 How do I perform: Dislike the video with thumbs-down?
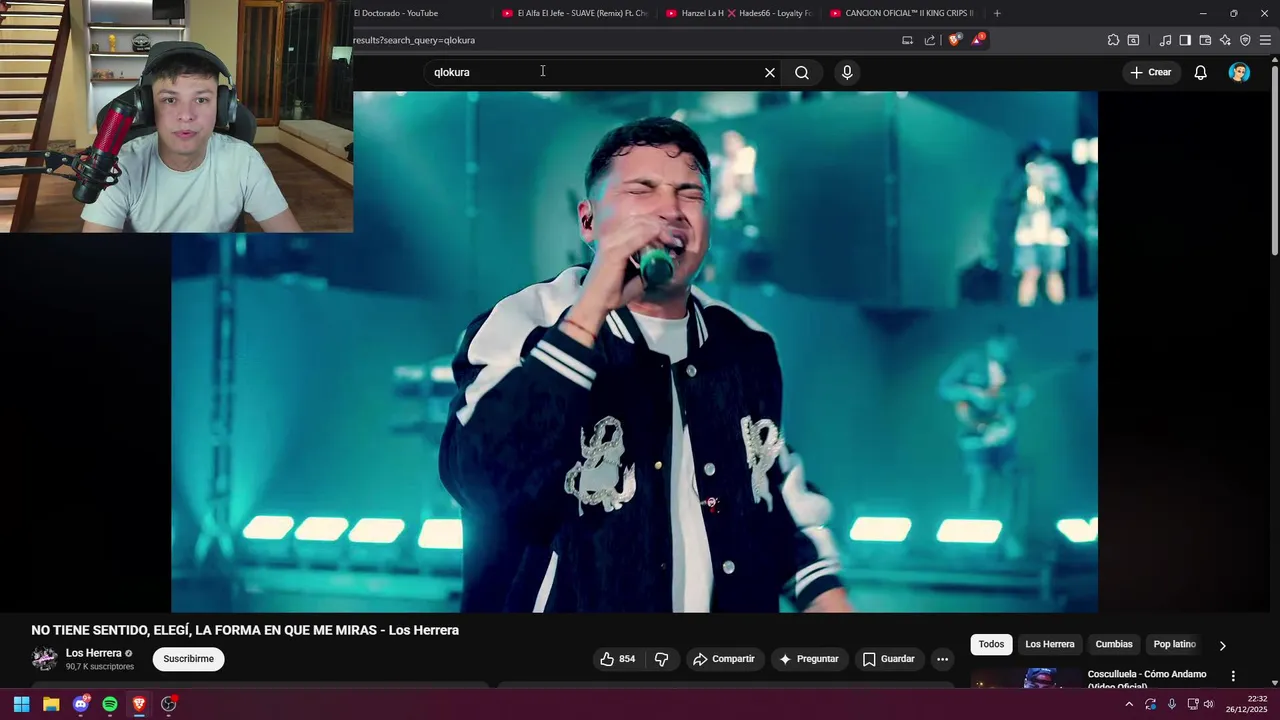tap(661, 659)
